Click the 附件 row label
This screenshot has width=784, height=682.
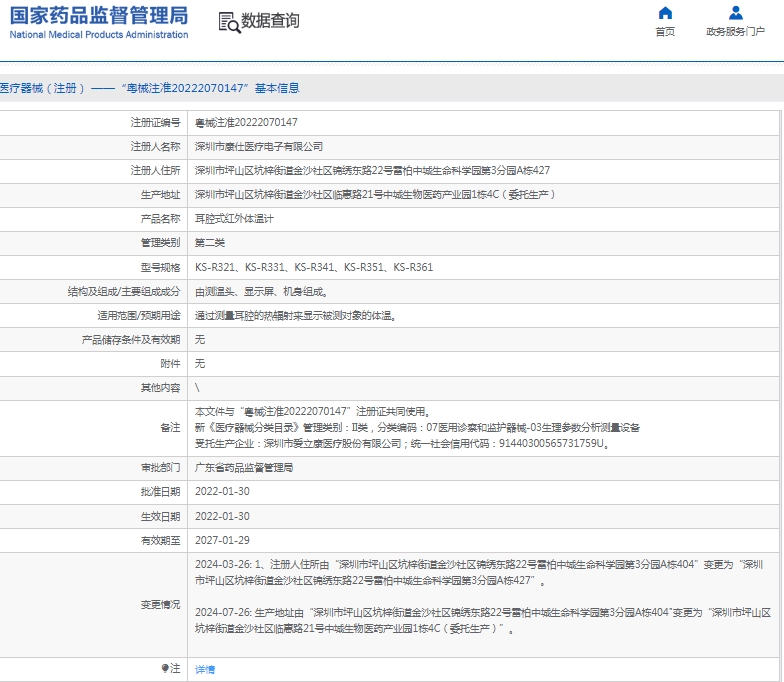[x=170, y=364]
